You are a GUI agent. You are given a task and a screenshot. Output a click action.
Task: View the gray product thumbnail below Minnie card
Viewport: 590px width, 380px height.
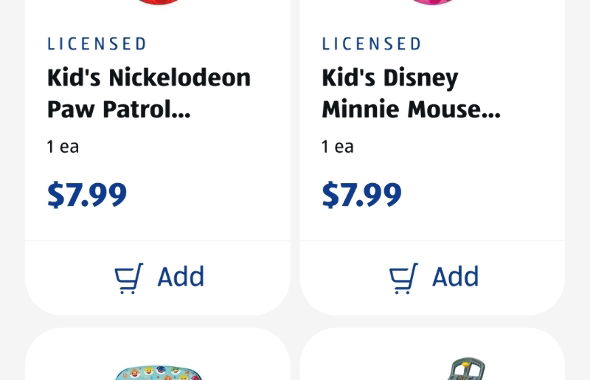click(x=467, y=369)
